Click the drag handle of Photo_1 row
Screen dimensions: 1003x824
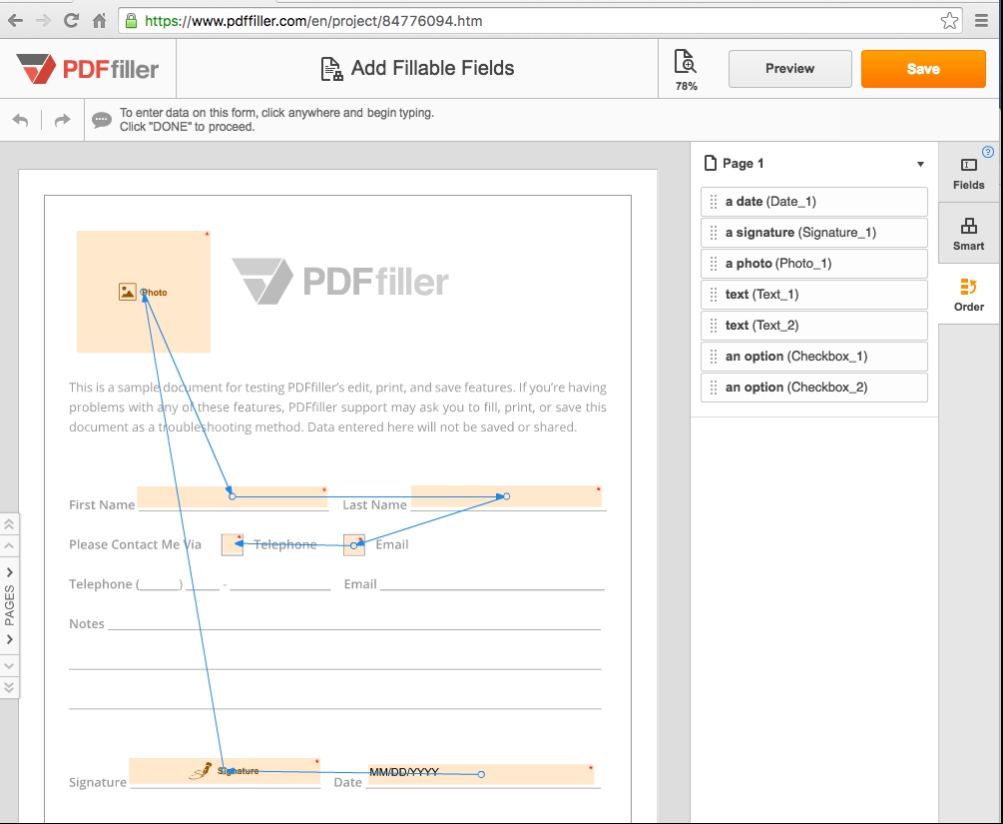point(713,264)
